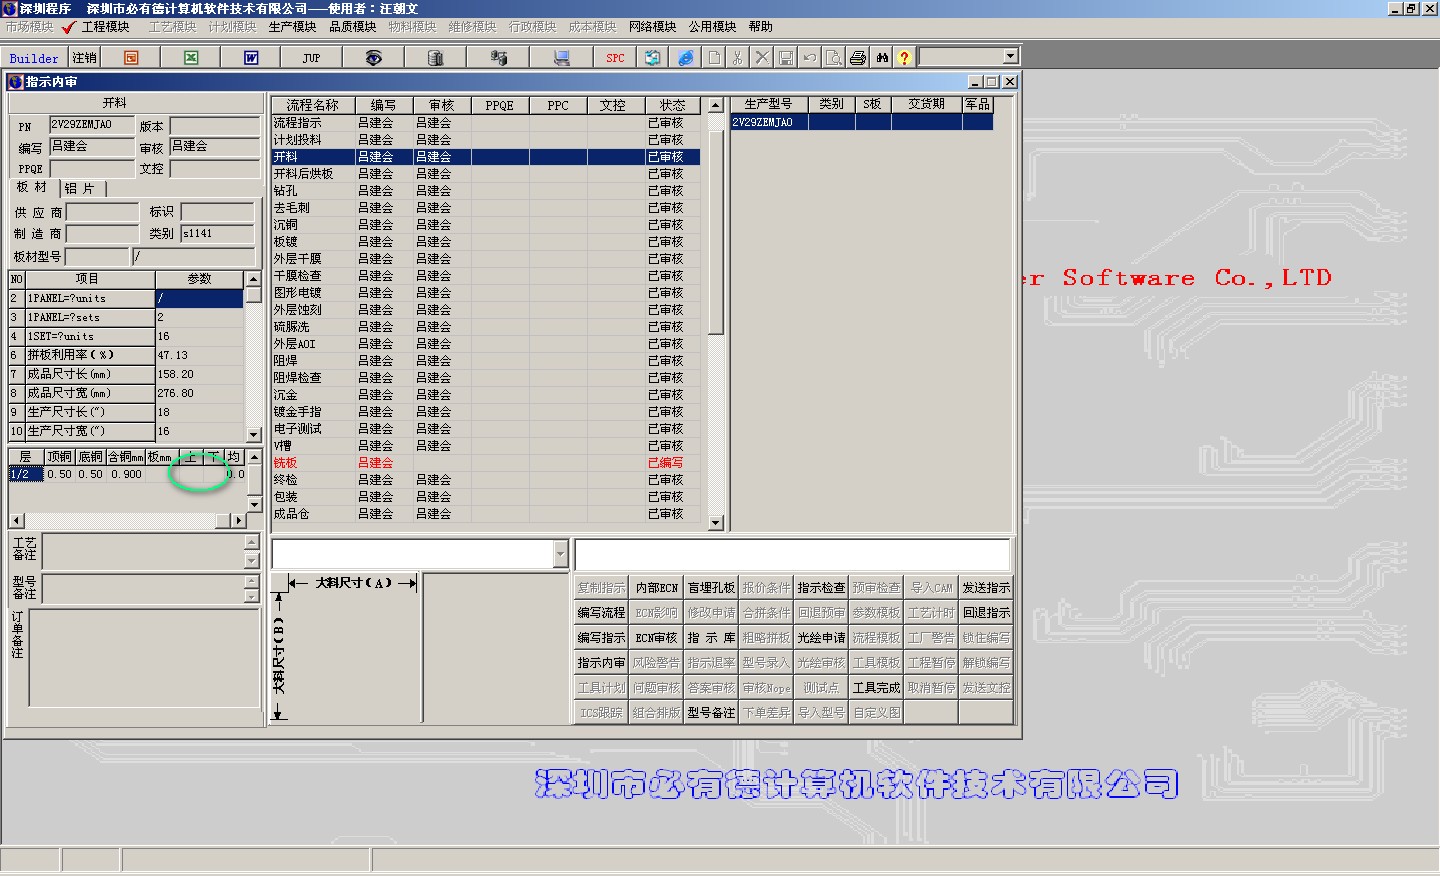Expand the toolbar combo box dropdown
Image resolution: width=1440 pixels, height=876 pixels.
(x=1010, y=57)
